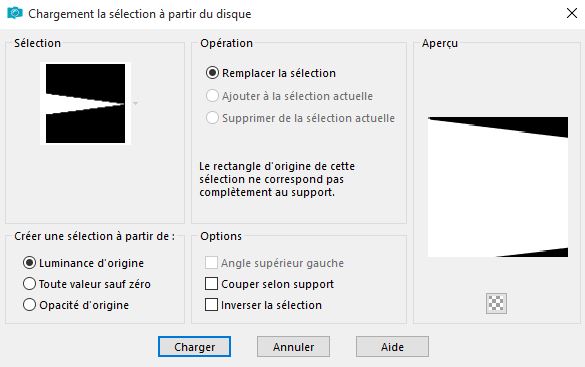Open the selection file dropdown arrow
Image resolution: width=585 pixels, height=367 pixels.
click(x=135, y=103)
